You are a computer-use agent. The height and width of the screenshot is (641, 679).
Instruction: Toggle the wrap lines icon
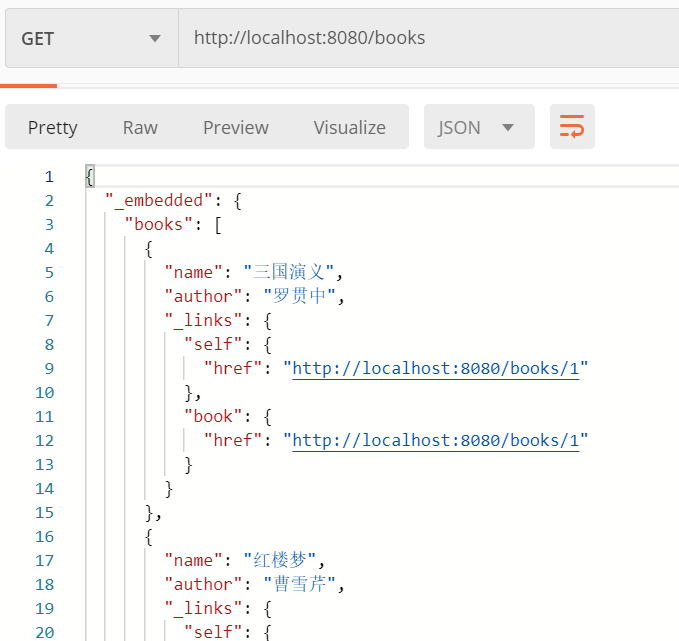[x=572, y=127]
